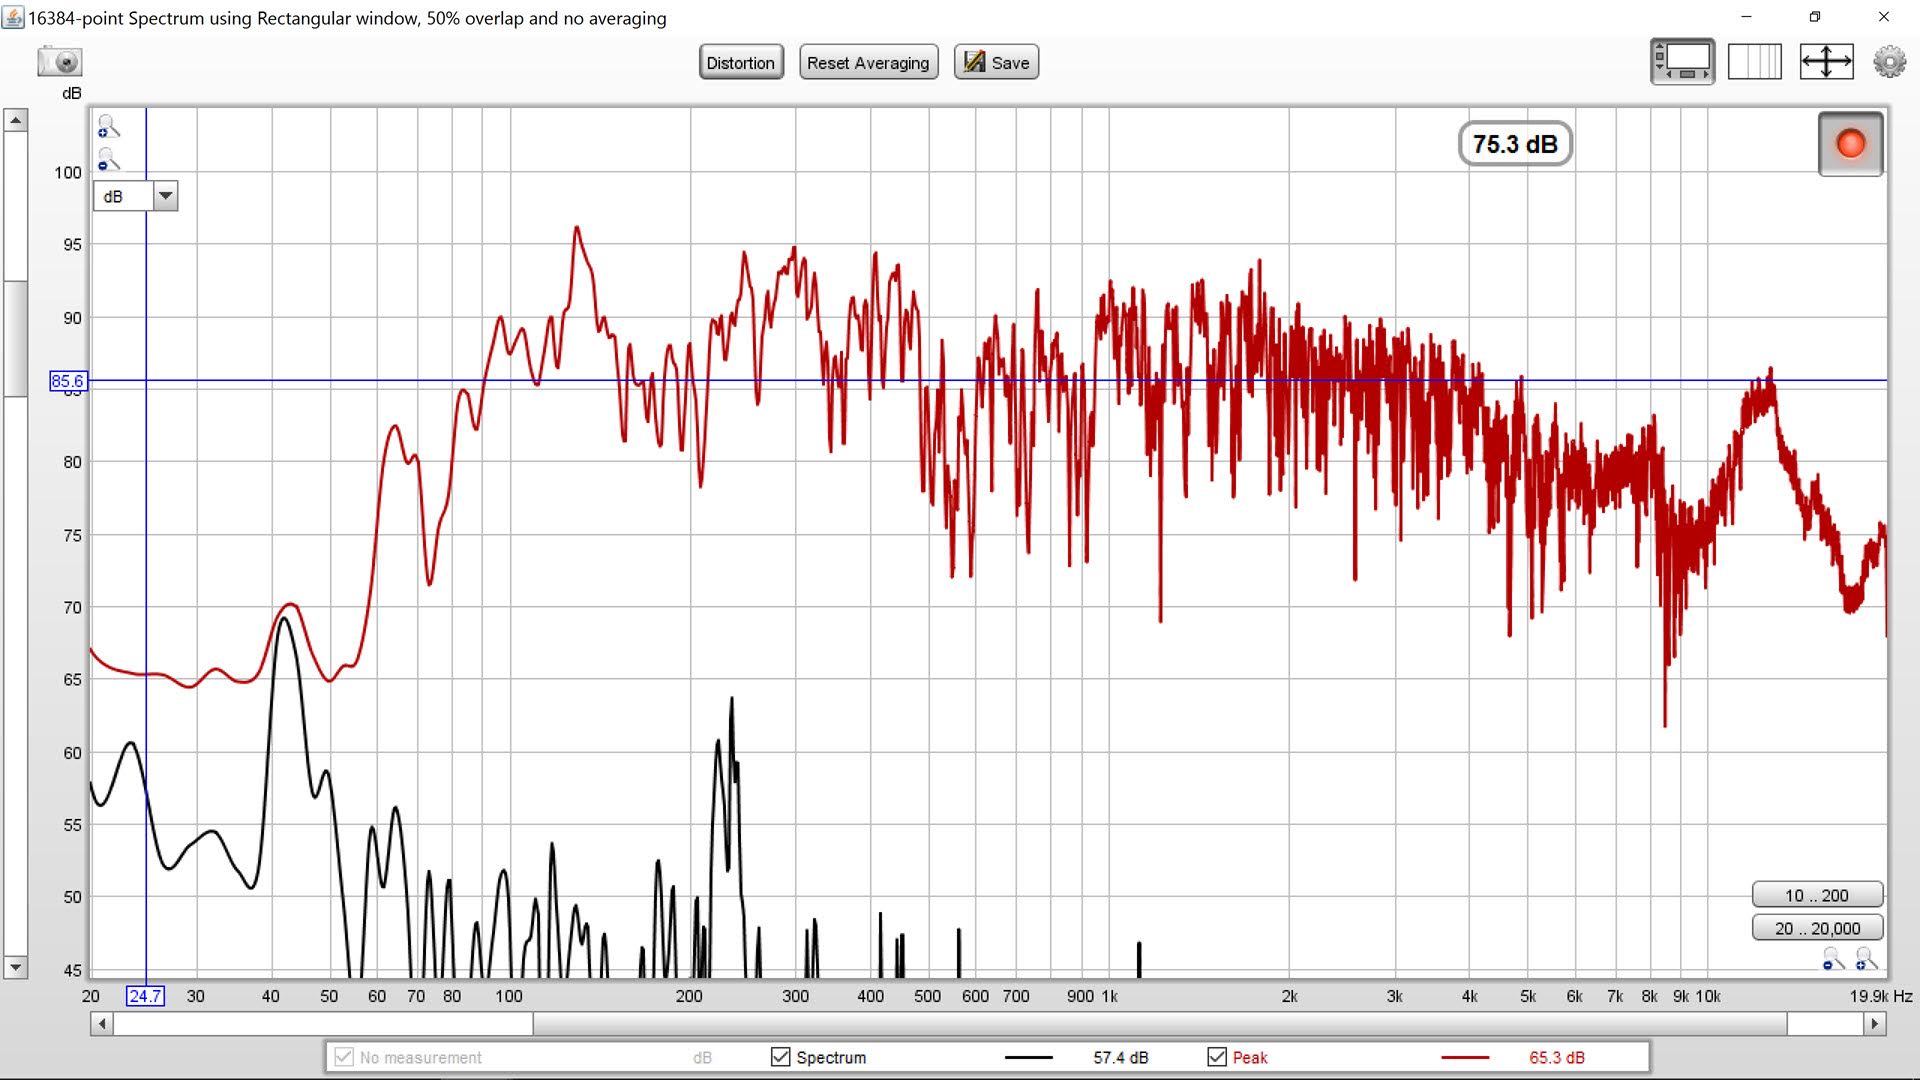Image resolution: width=1920 pixels, height=1080 pixels.
Task: Click the app icon in title bar
Action: [13, 17]
